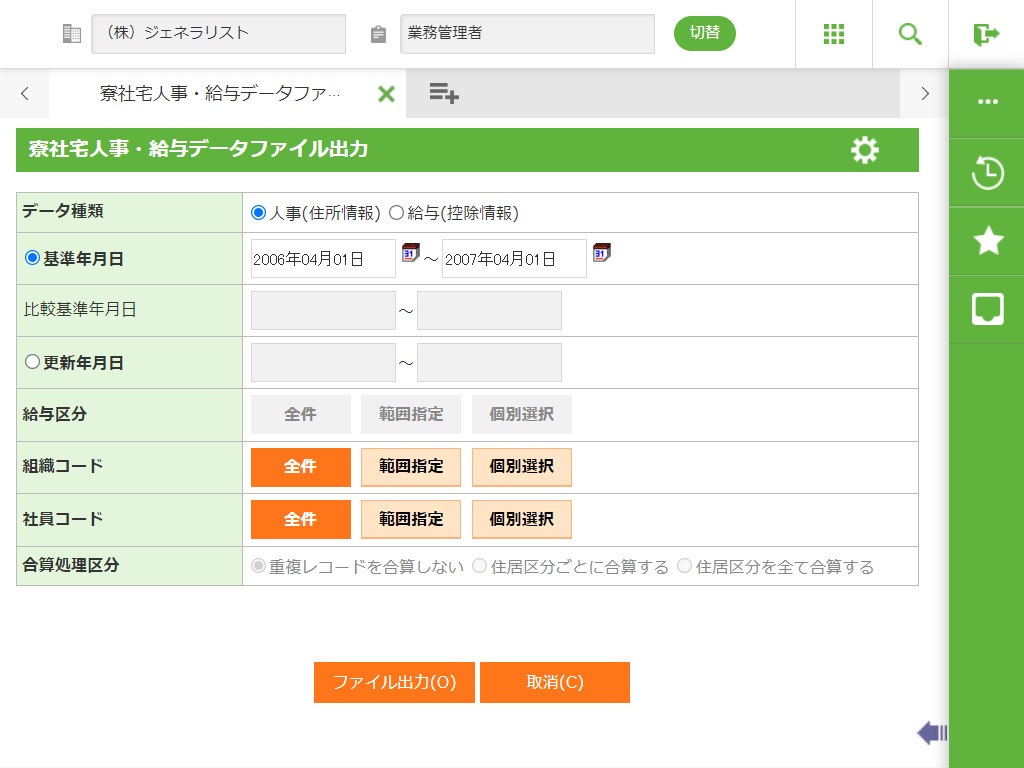Expand the three-dots sidebar menu
Image resolution: width=1024 pixels, height=768 pixels.
[x=987, y=102]
